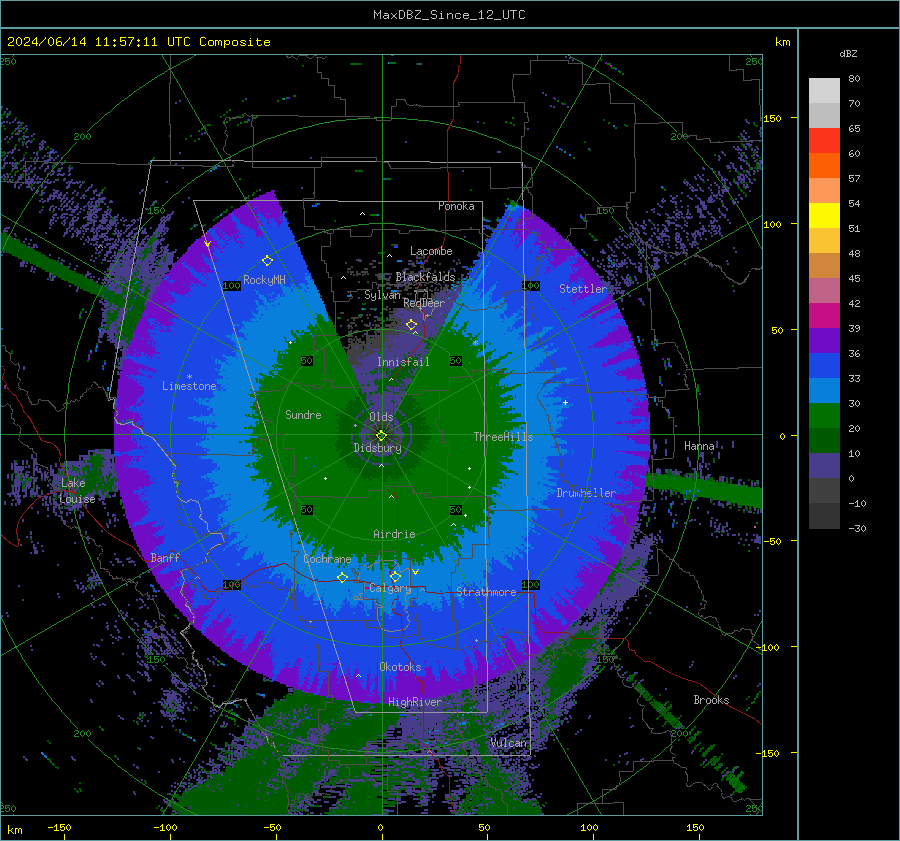The height and width of the screenshot is (841, 900).
Task: Click the Drumheller label
Action: (x=586, y=493)
